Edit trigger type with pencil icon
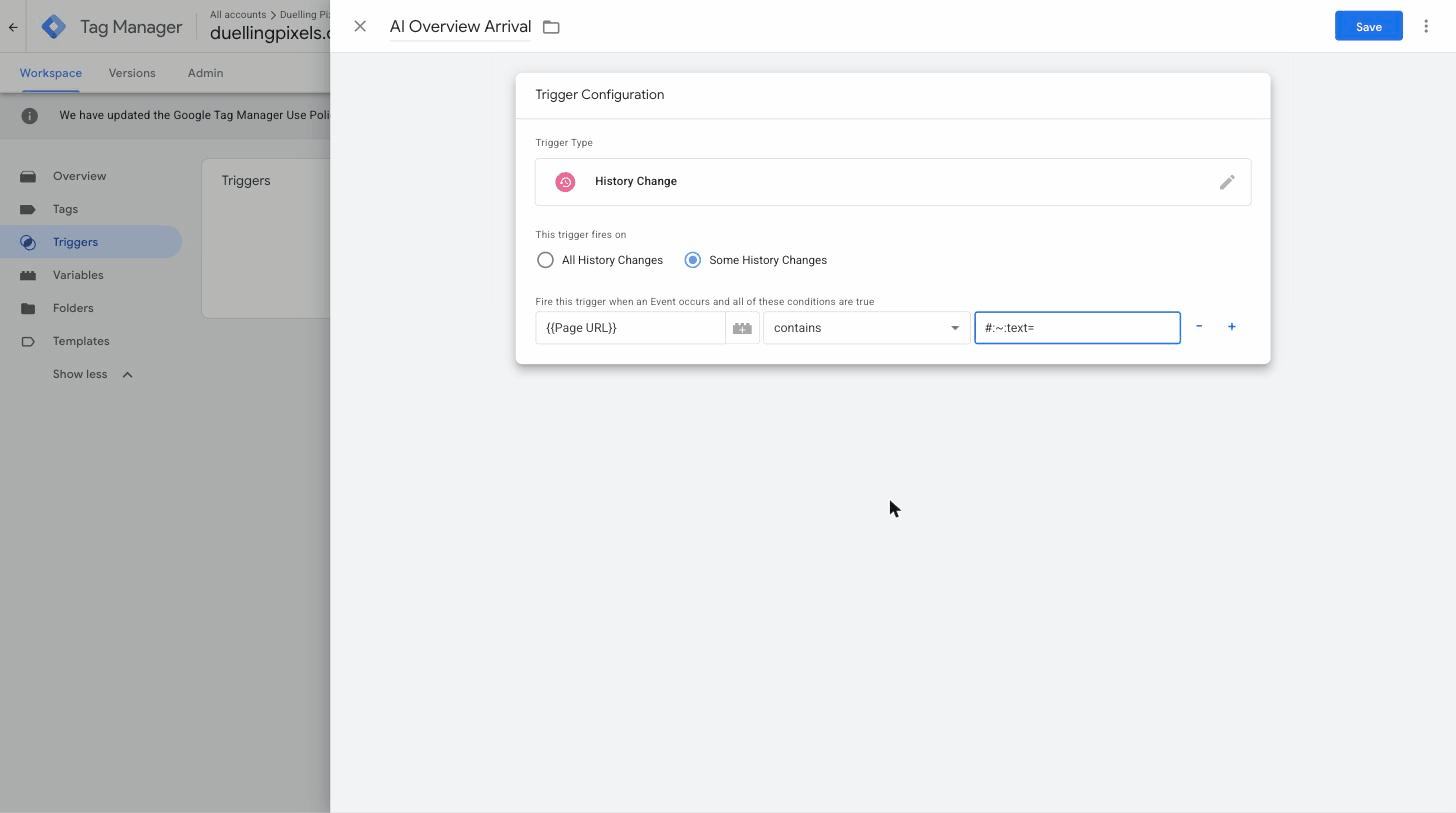Image resolution: width=1456 pixels, height=813 pixels. 1227,182
